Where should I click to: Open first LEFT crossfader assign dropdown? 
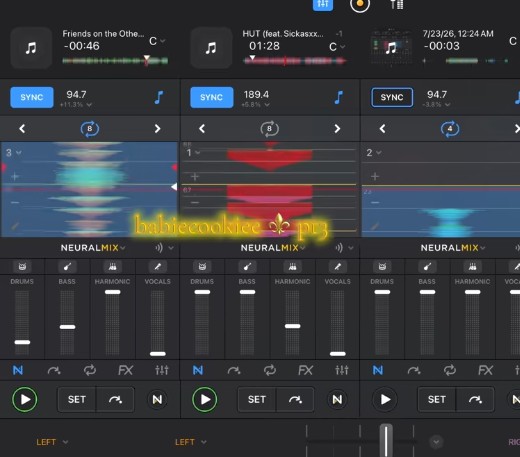click(52, 442)
